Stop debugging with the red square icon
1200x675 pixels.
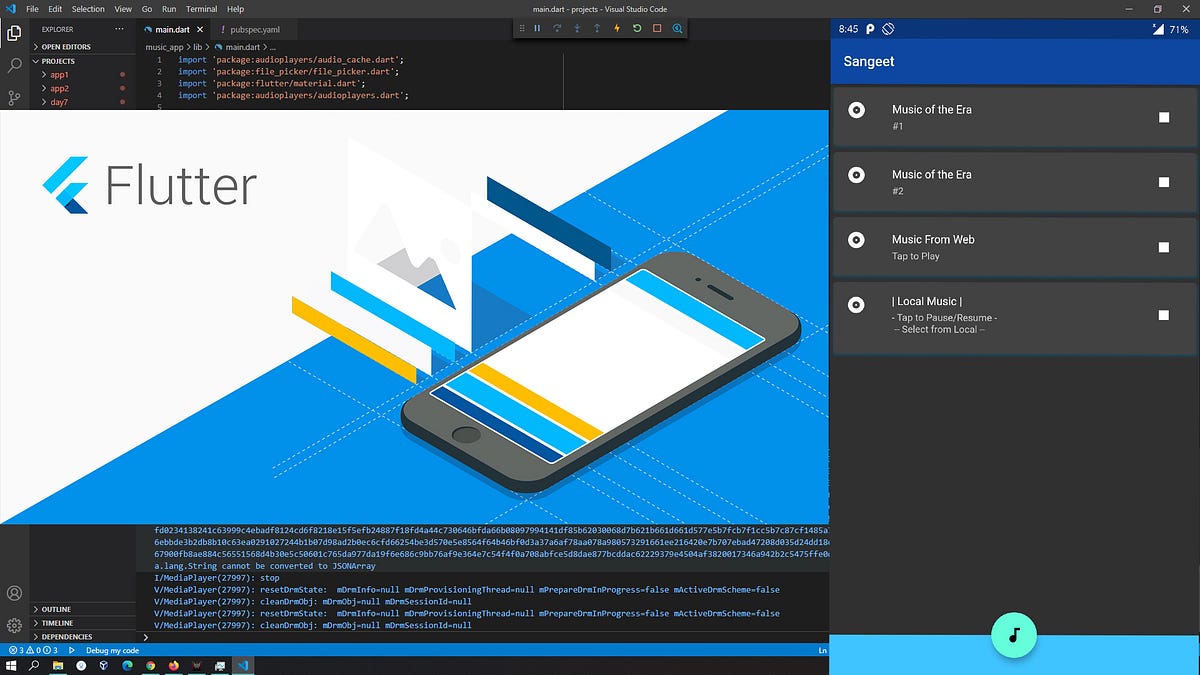(x=655, y=28)
